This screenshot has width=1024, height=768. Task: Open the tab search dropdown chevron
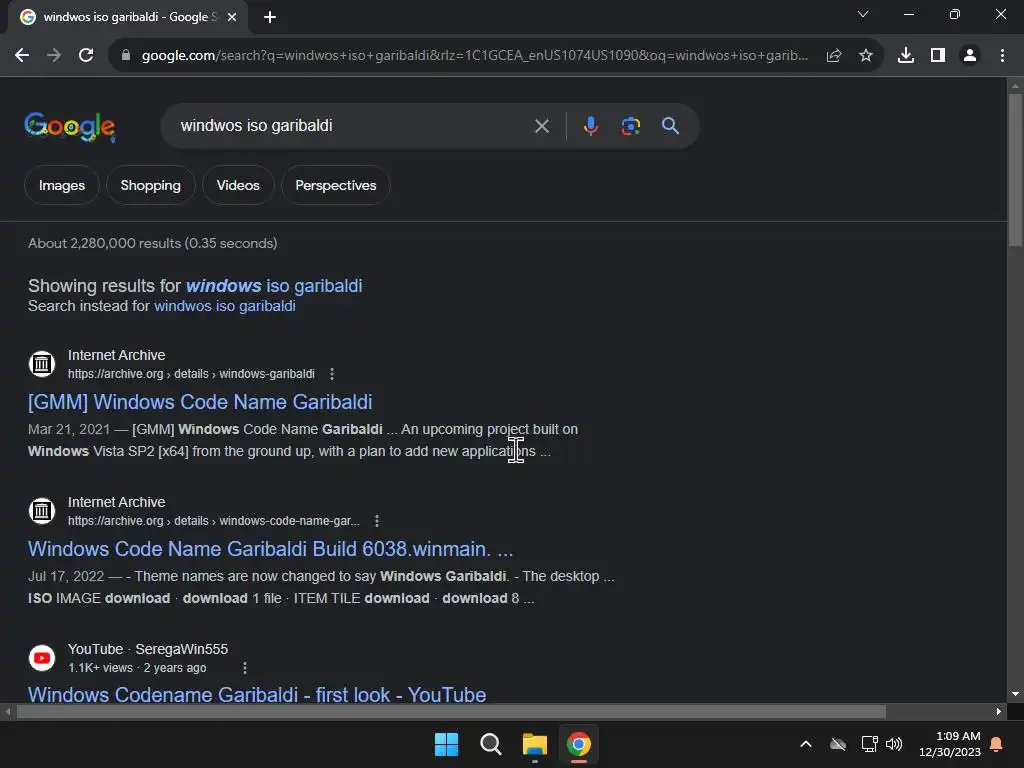[x=863, y=14]
